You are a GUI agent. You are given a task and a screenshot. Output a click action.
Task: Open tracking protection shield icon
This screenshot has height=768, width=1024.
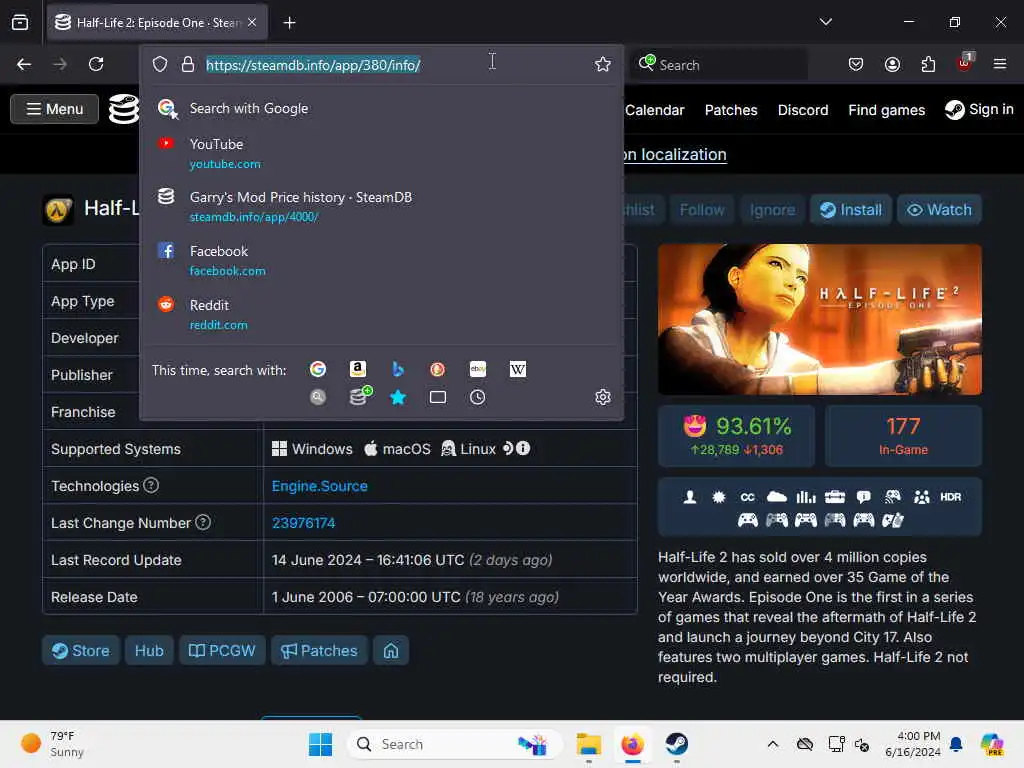160,64
